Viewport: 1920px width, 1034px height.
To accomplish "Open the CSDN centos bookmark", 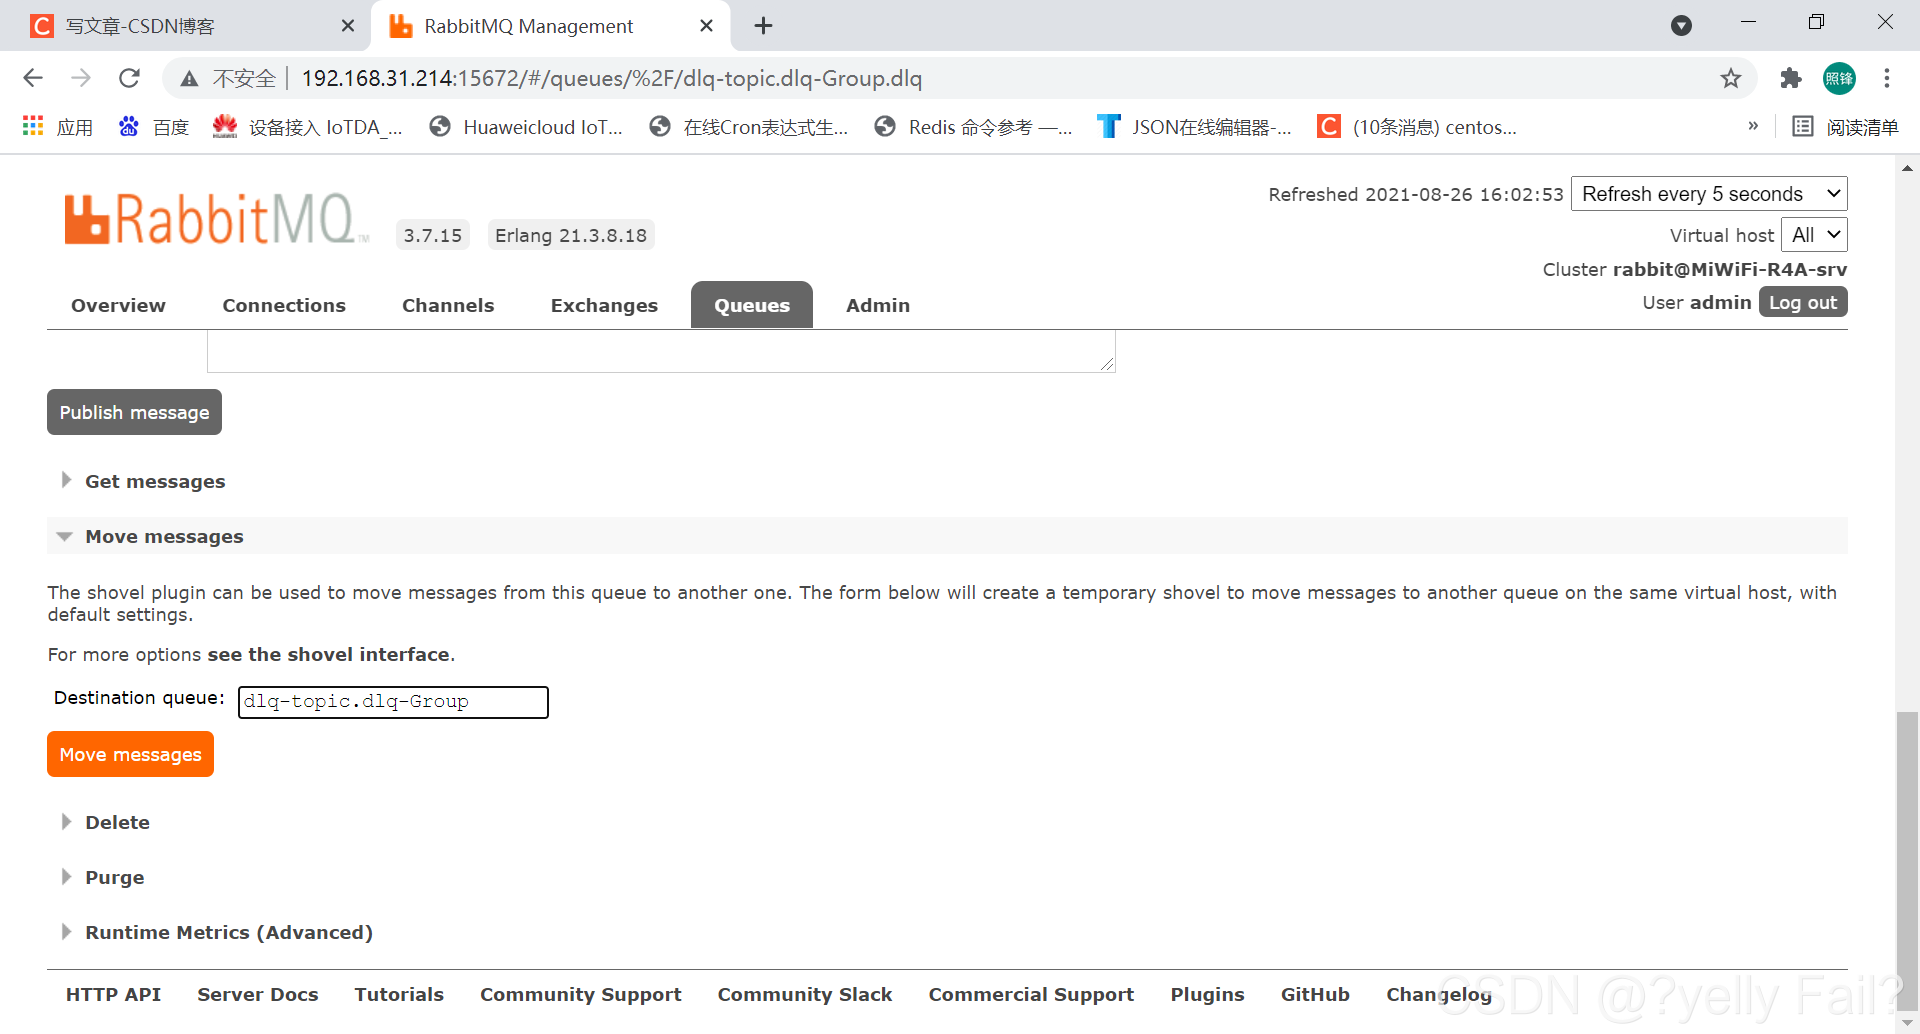I will pyautogui.click(x=1417, y=127).
